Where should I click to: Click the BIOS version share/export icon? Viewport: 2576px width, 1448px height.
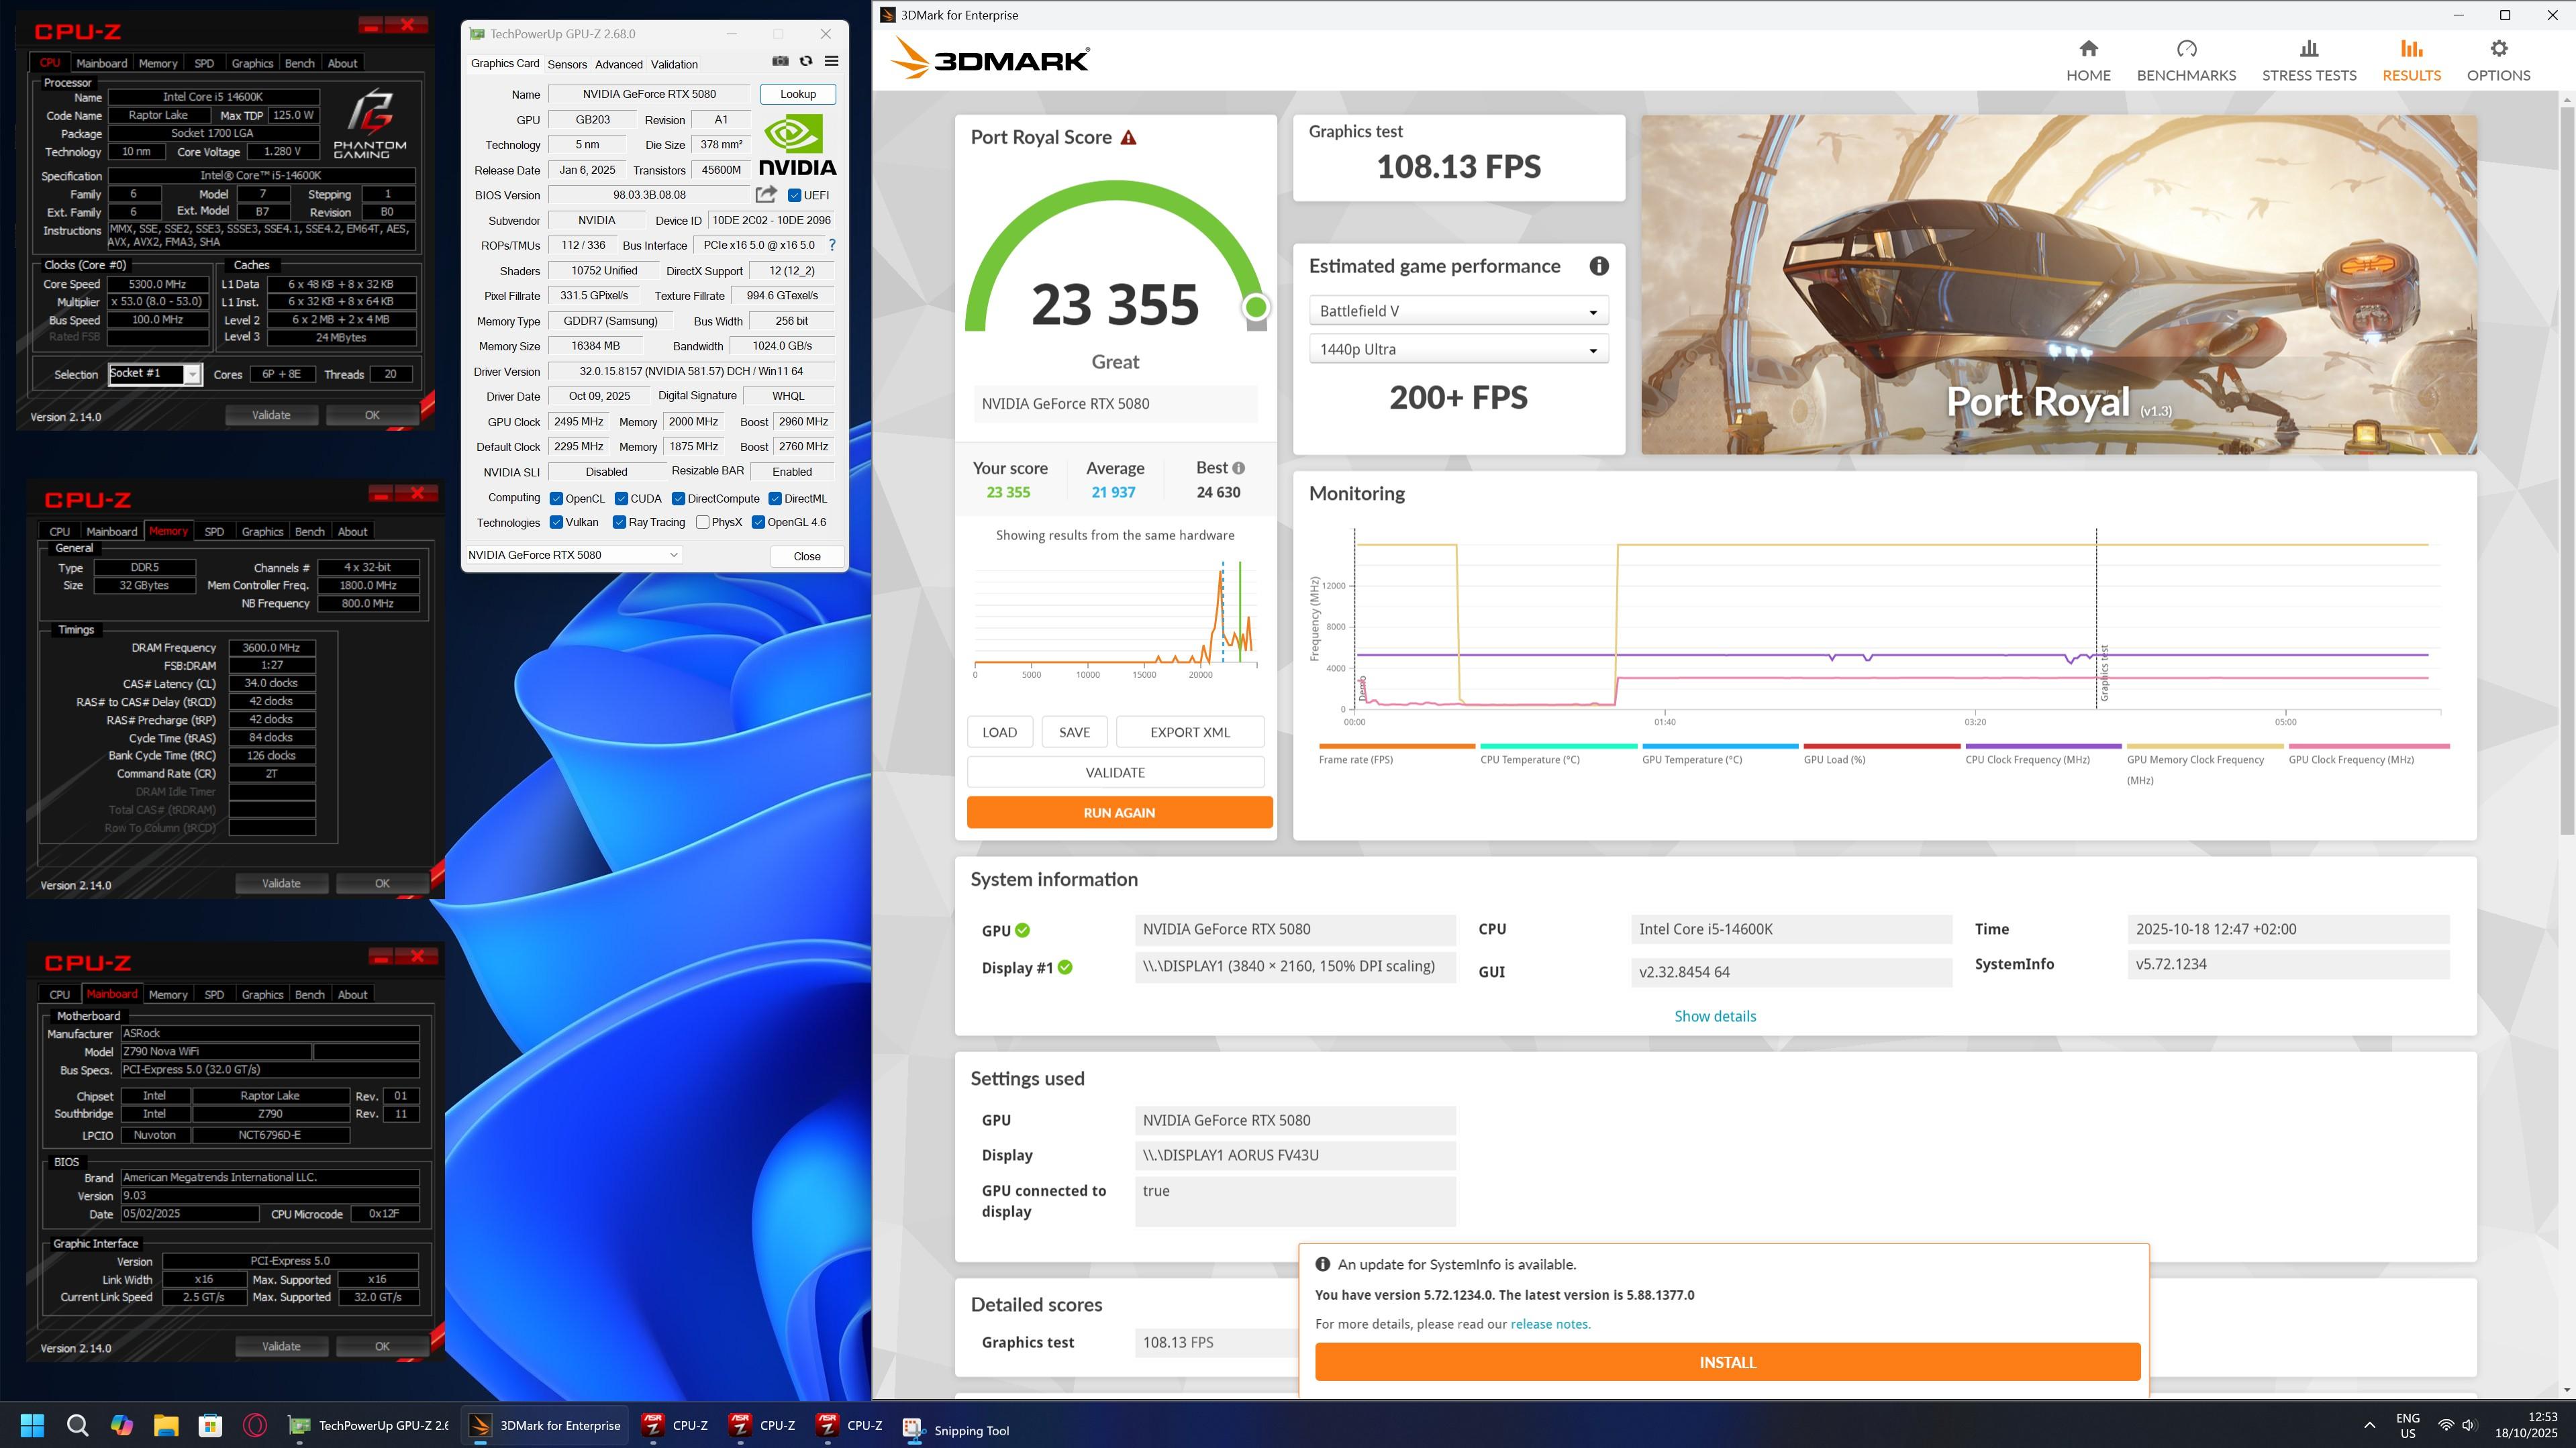coord(766,195)
